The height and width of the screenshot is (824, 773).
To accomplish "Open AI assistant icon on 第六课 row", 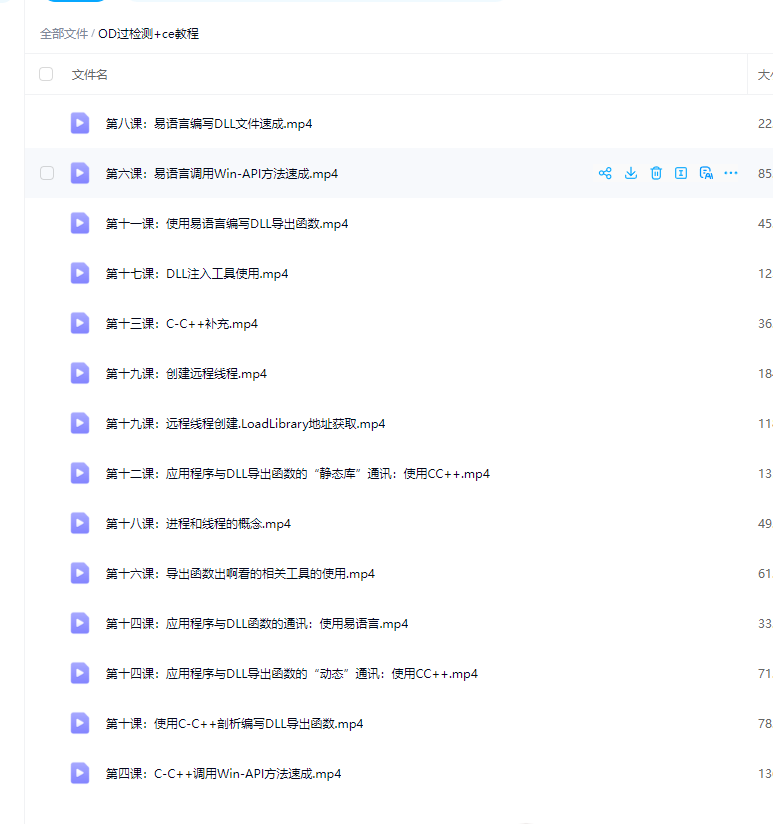I will tap(706, 173).
